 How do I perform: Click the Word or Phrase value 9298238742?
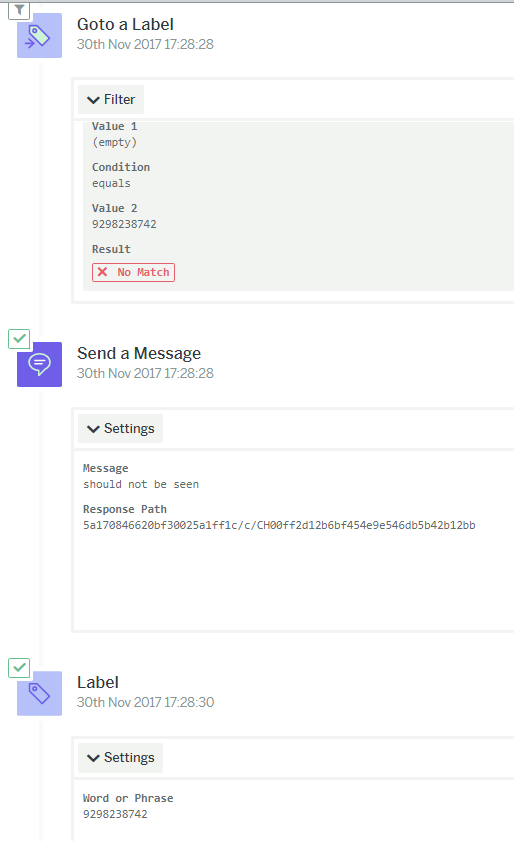coord(115,814)
